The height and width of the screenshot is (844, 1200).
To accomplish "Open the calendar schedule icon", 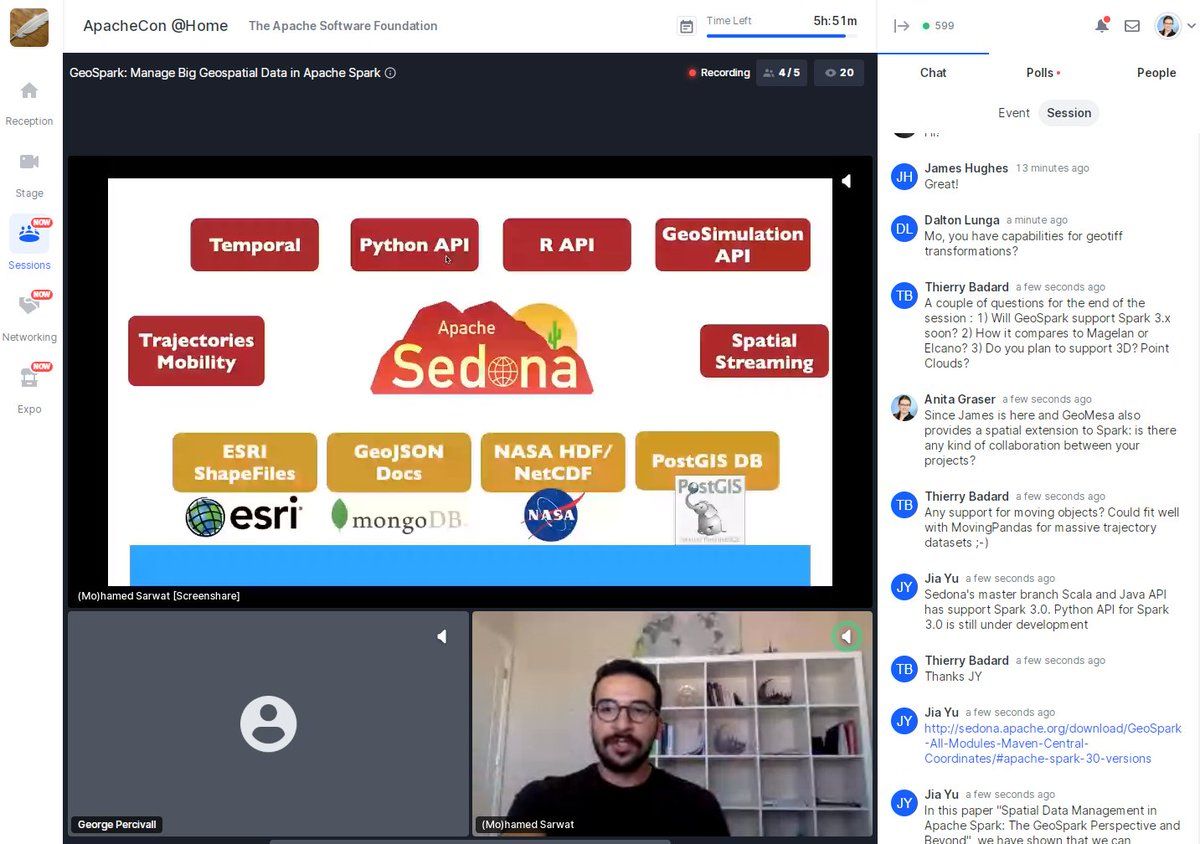I will [x=686, y=27].
